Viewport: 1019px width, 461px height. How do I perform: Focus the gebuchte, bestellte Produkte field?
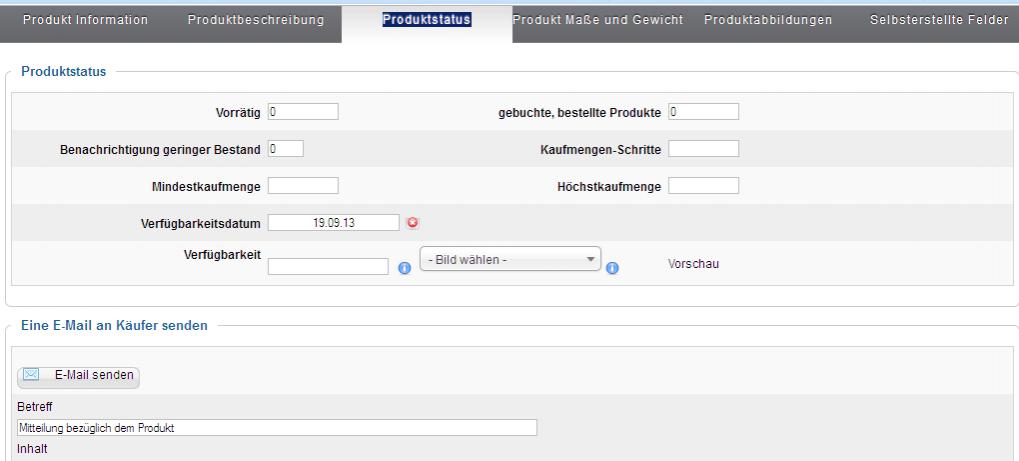click(x=703, y=112)
